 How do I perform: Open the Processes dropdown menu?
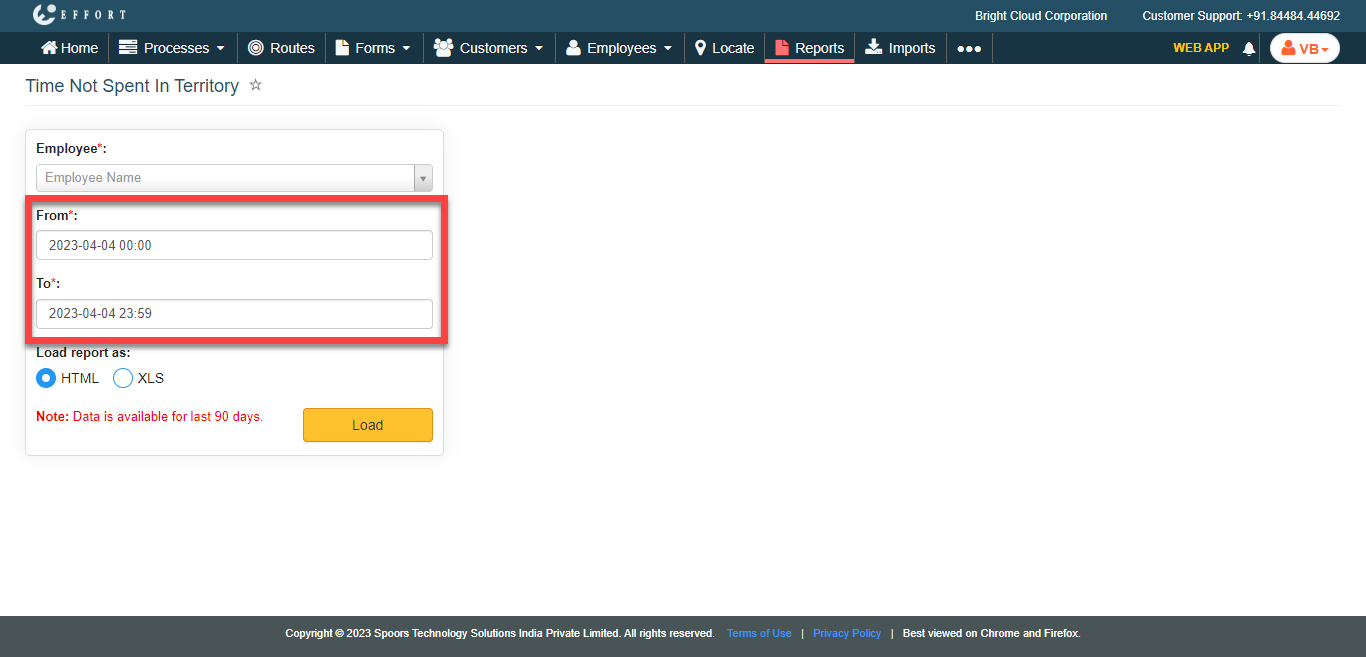click(x=172, y=48)
